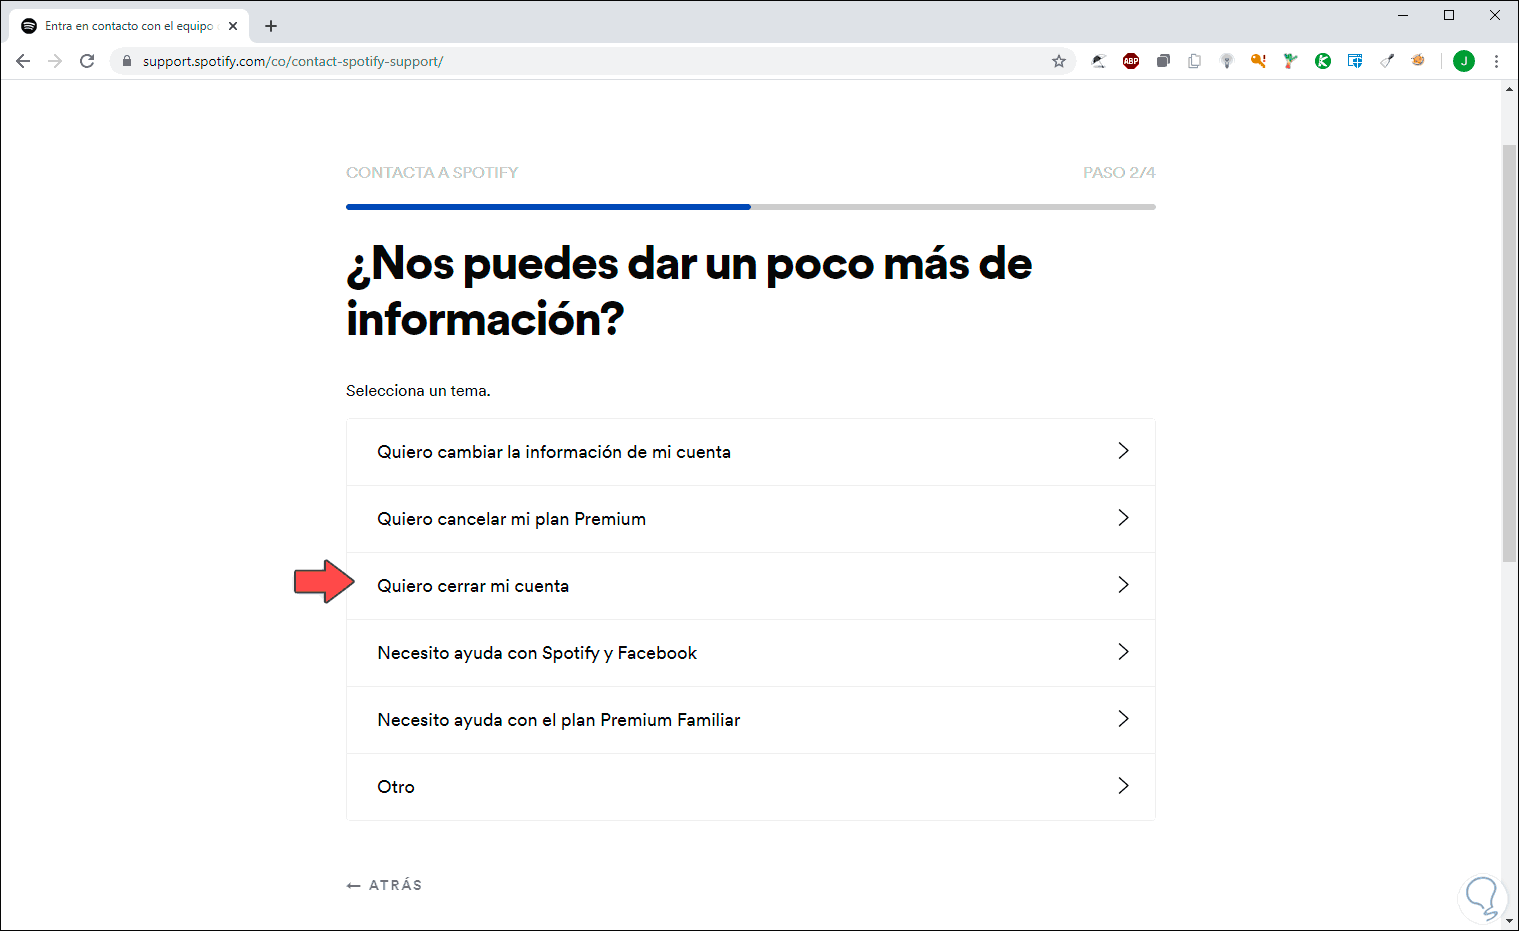This screenshot has width=1519, height=931.
Task: Open the blue window-shield extension
Action: coord(1355,61)
